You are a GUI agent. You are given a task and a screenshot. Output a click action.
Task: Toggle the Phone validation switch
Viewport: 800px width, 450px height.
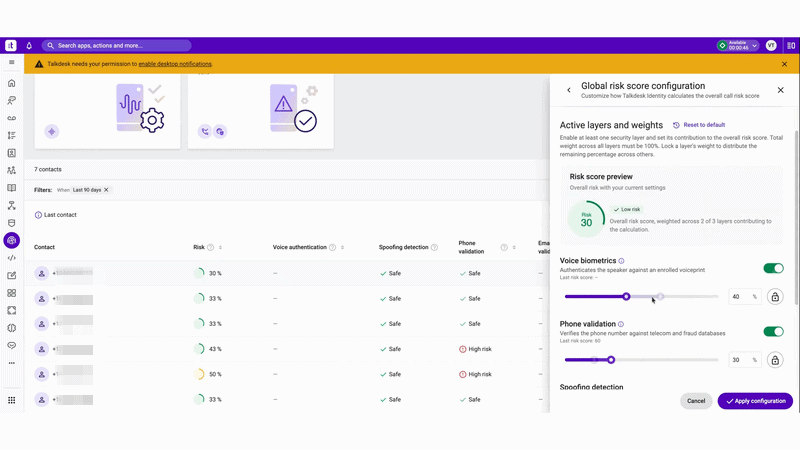(773, 332)
